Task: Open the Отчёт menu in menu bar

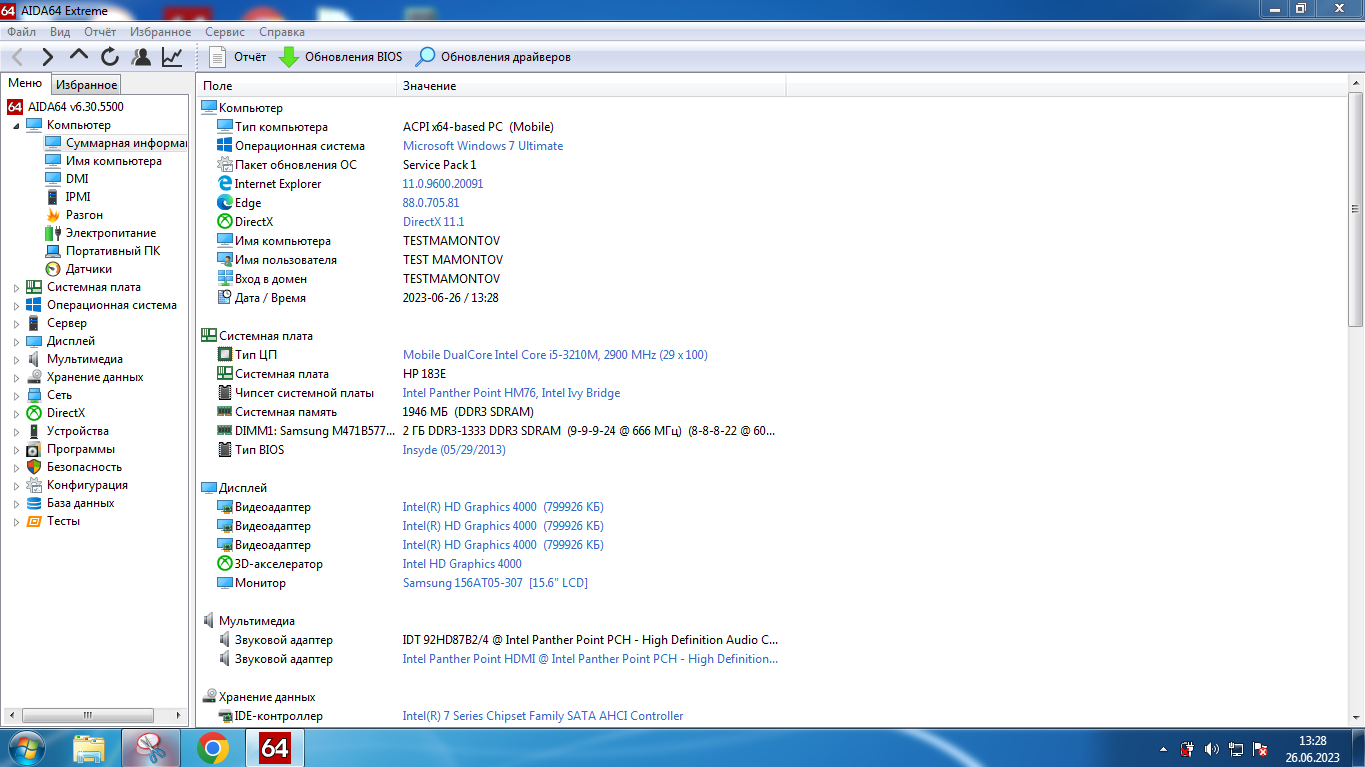Action: coord(100,32)
